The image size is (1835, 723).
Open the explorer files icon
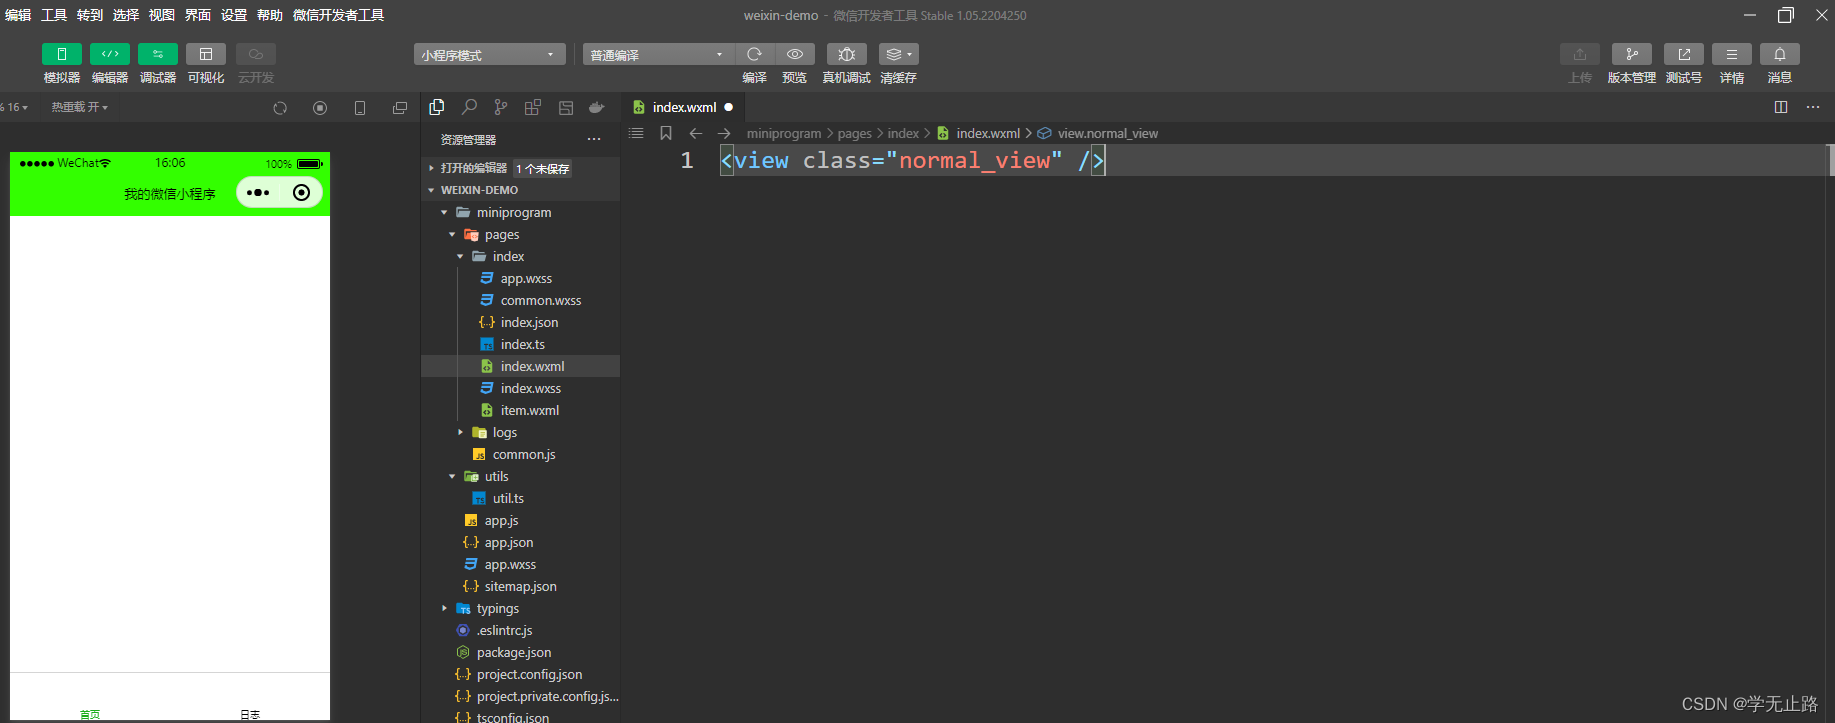point(437,107)
